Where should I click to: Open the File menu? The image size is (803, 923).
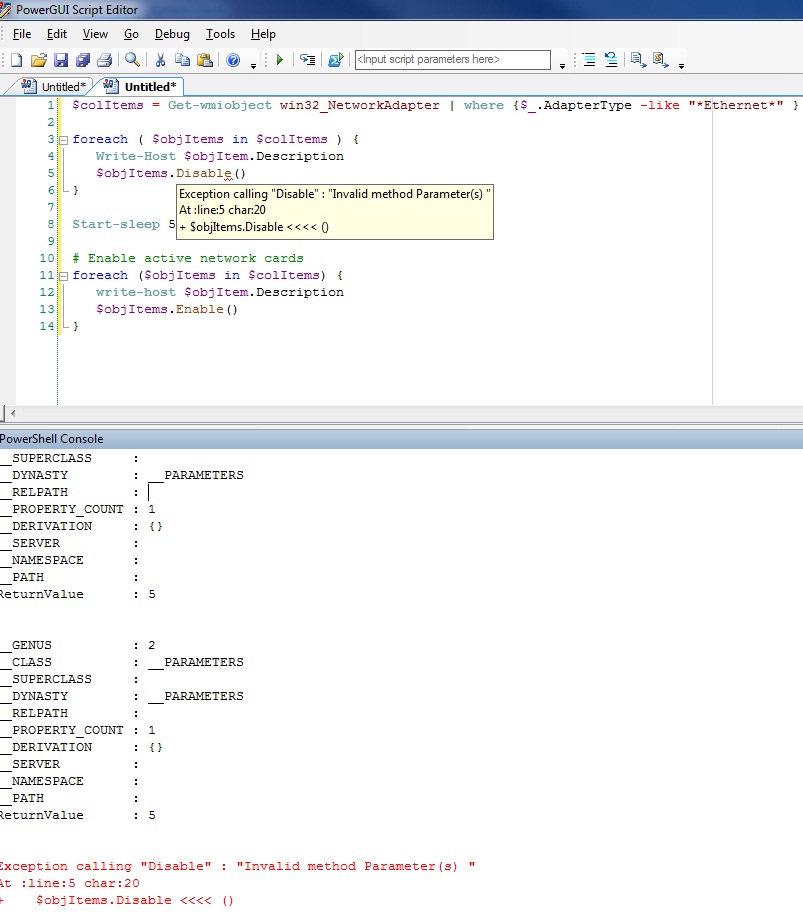click(22, 34)
